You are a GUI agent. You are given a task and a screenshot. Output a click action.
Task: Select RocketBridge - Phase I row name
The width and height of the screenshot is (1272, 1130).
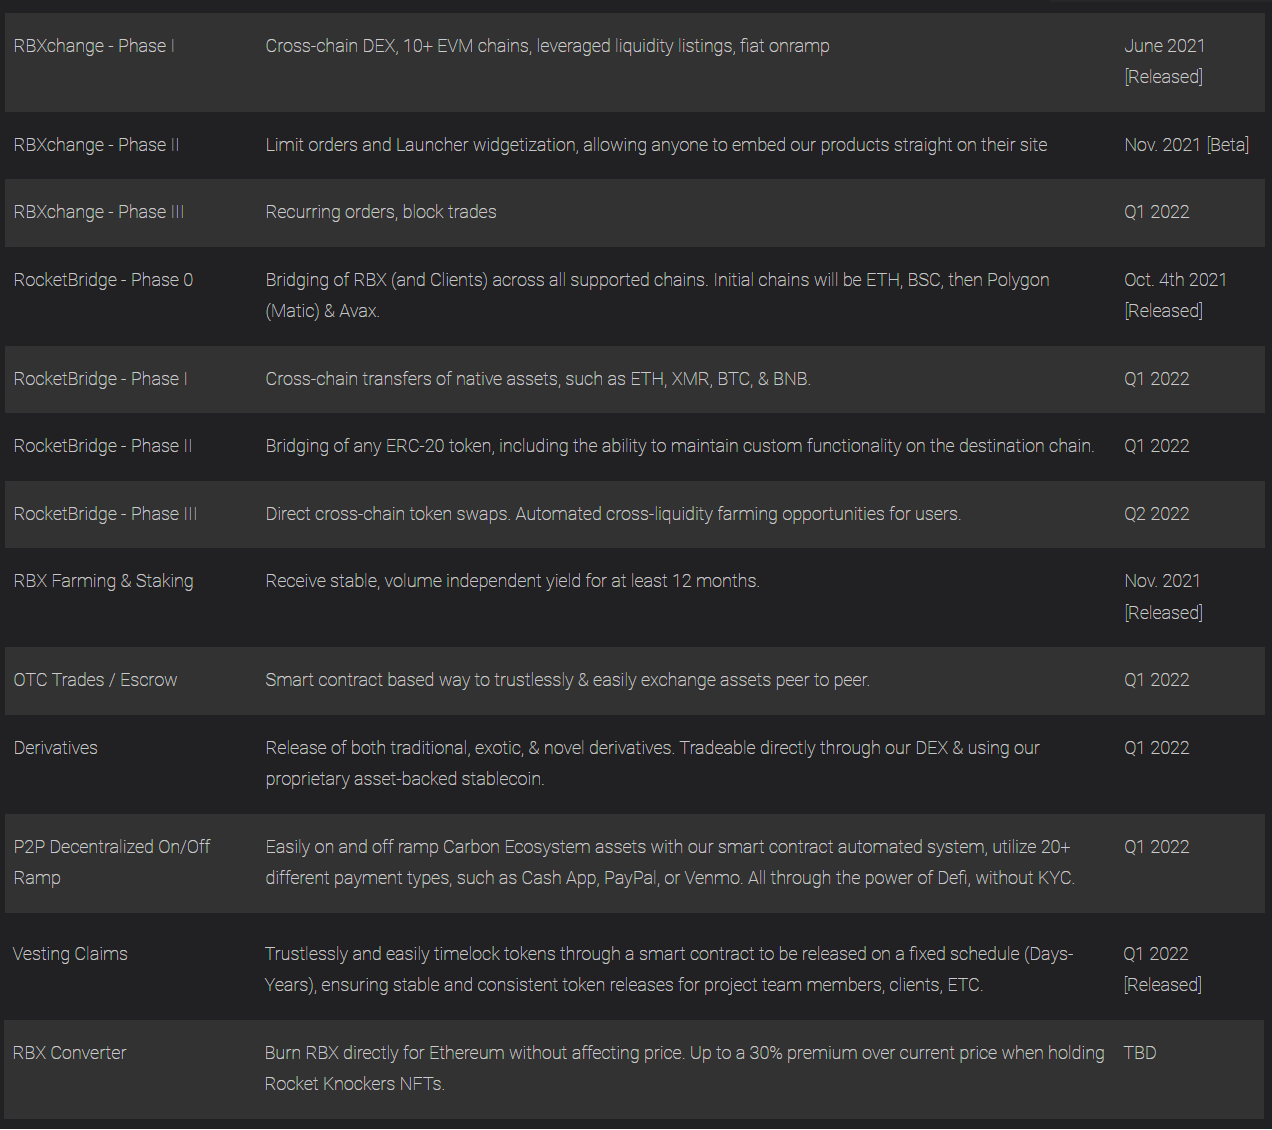click(x=100, y=379)
